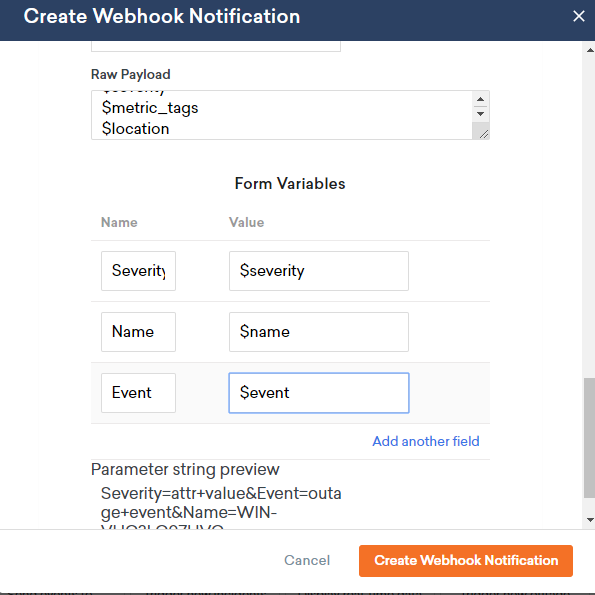
Task: Close the Create Webhook Notification dialog
Action: coord(578,16)
